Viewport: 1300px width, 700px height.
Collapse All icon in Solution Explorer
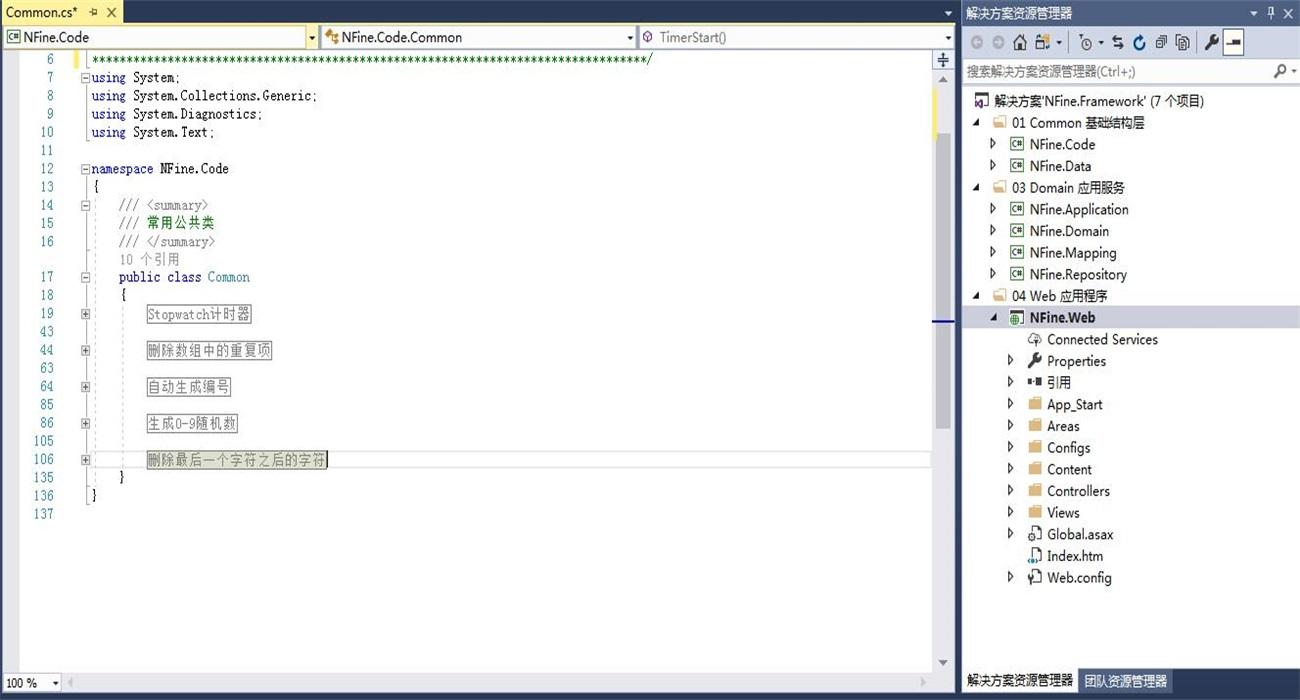click(1161, 42)
